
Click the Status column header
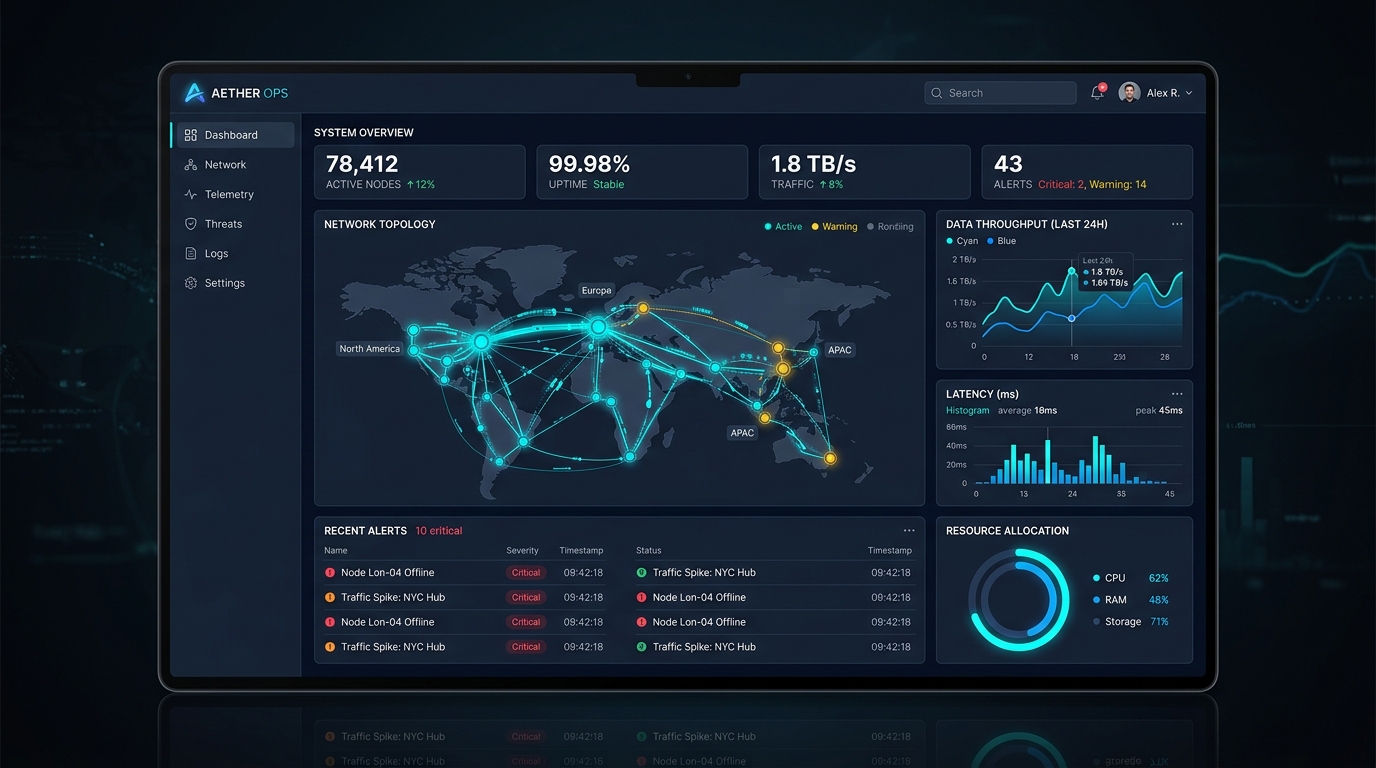coord(649,551)
